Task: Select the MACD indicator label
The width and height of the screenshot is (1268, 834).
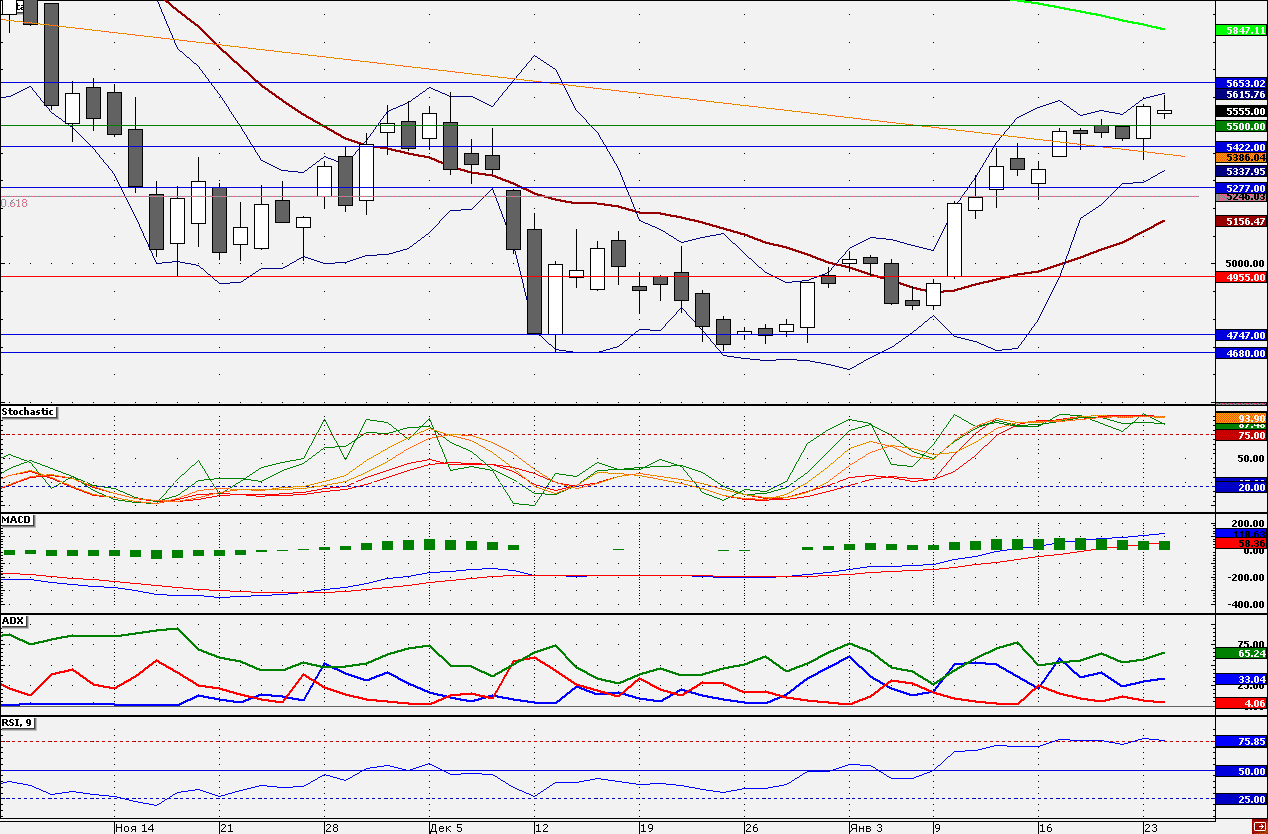Action: [x=16, y=520]
